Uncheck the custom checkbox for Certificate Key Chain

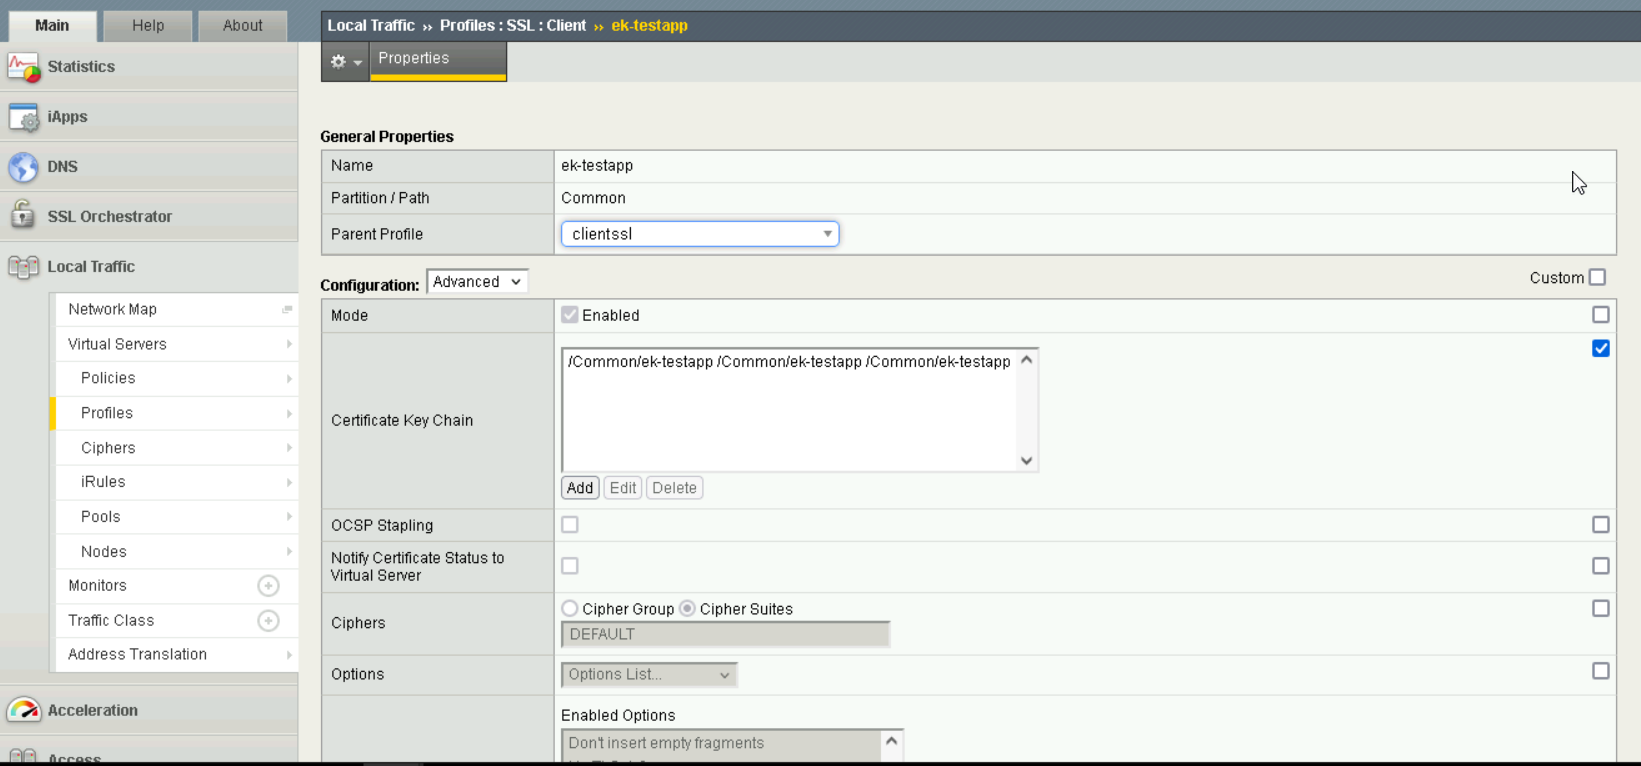[1600, 349]
